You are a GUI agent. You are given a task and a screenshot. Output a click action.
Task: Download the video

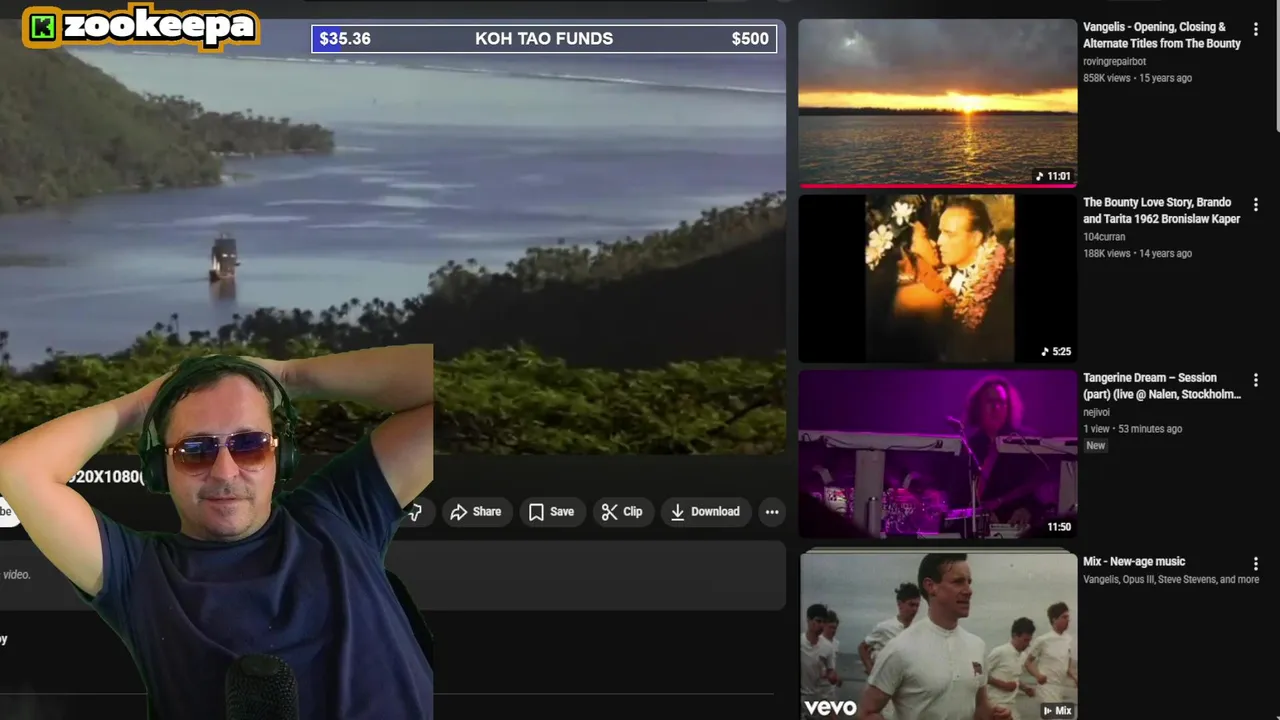pyautogui.click(x=705, y=512)
